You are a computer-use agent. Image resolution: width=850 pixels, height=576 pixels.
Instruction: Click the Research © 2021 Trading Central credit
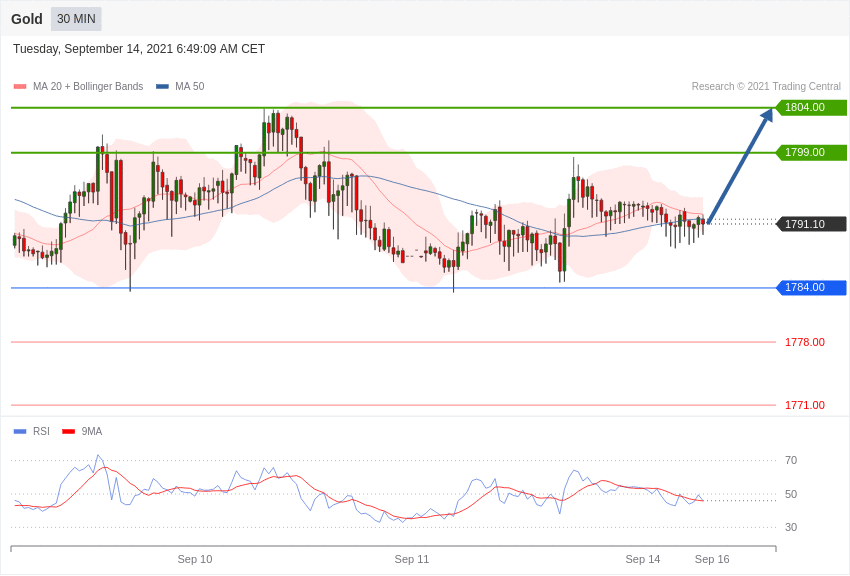(766, 86)
